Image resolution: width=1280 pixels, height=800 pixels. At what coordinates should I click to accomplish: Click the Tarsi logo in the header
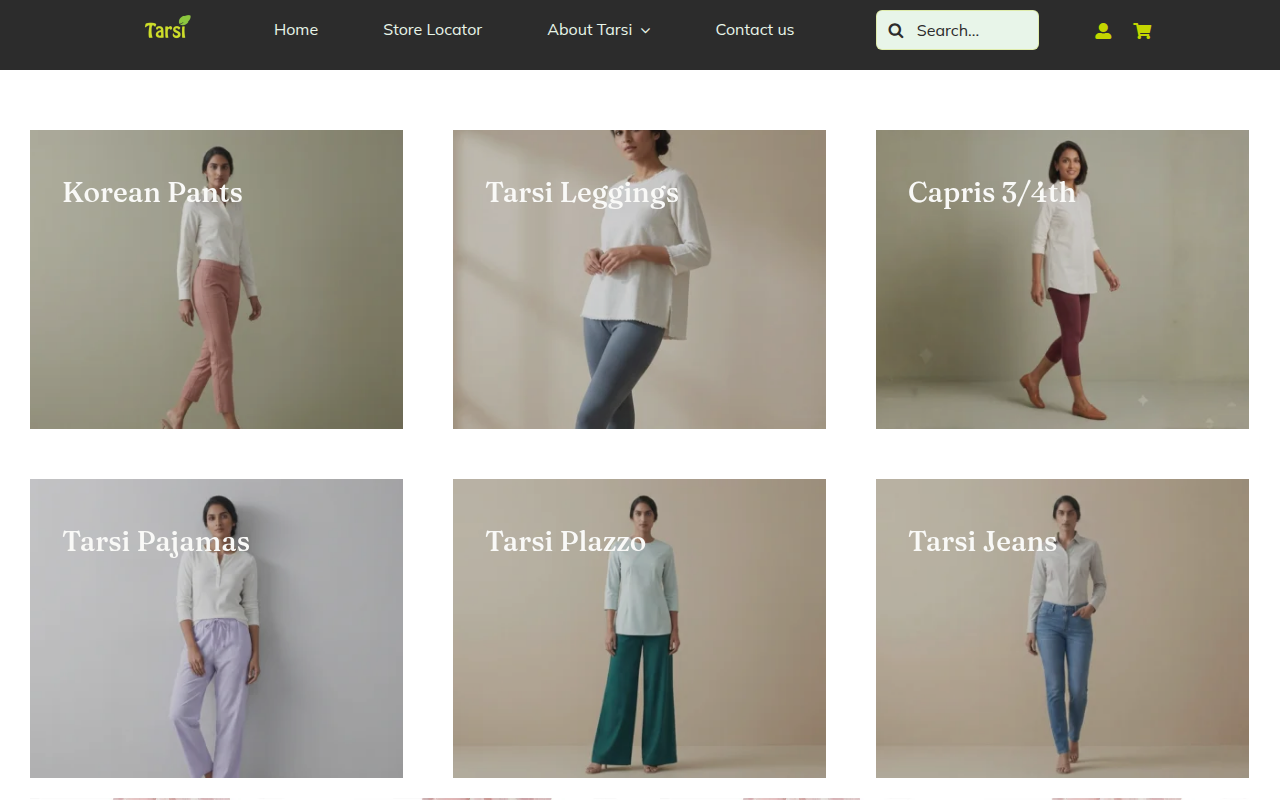[168, 28]
